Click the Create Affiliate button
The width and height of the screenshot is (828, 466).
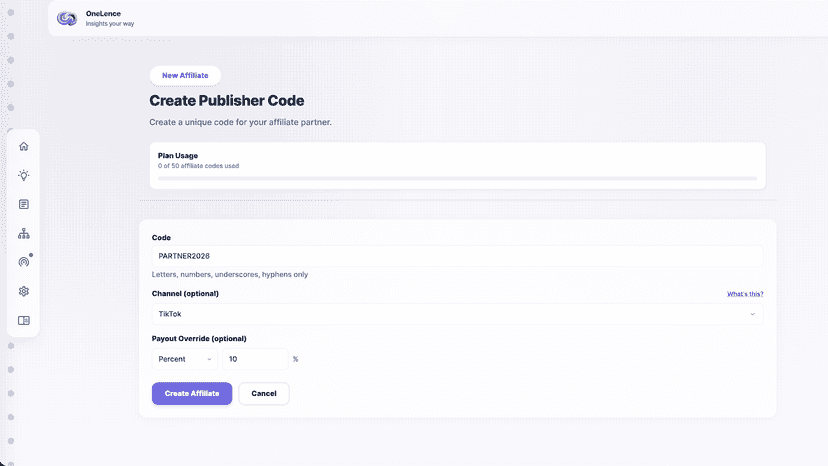coord(192,394)
